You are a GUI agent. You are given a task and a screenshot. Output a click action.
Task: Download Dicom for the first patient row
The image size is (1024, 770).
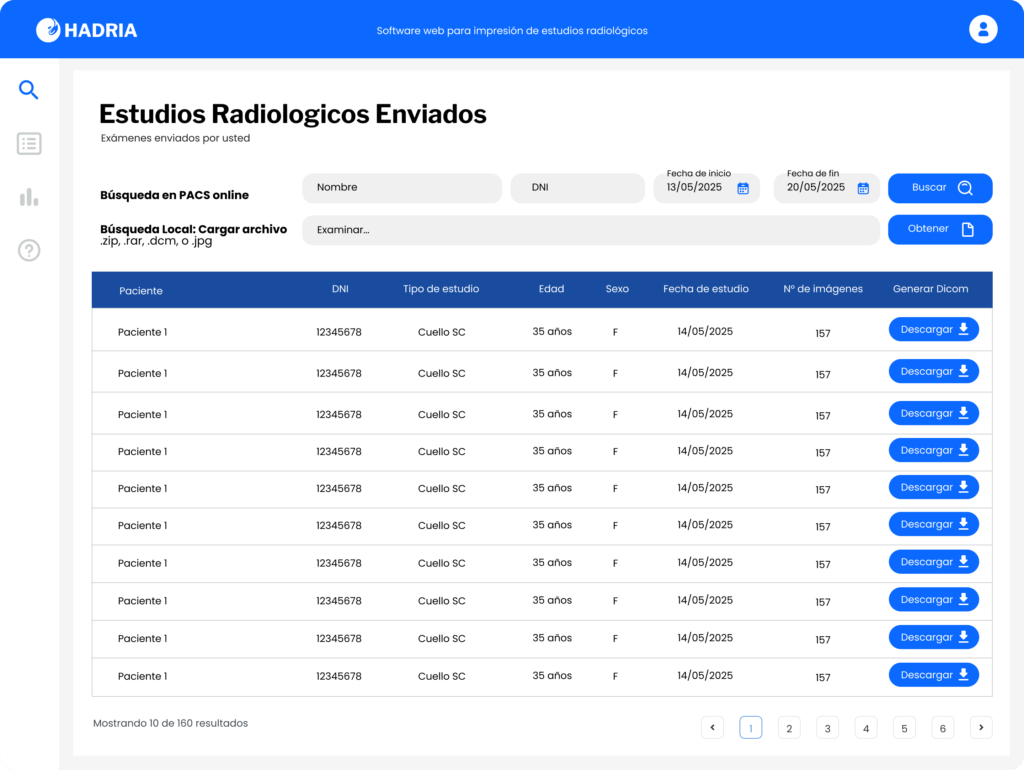pos(933,329)
